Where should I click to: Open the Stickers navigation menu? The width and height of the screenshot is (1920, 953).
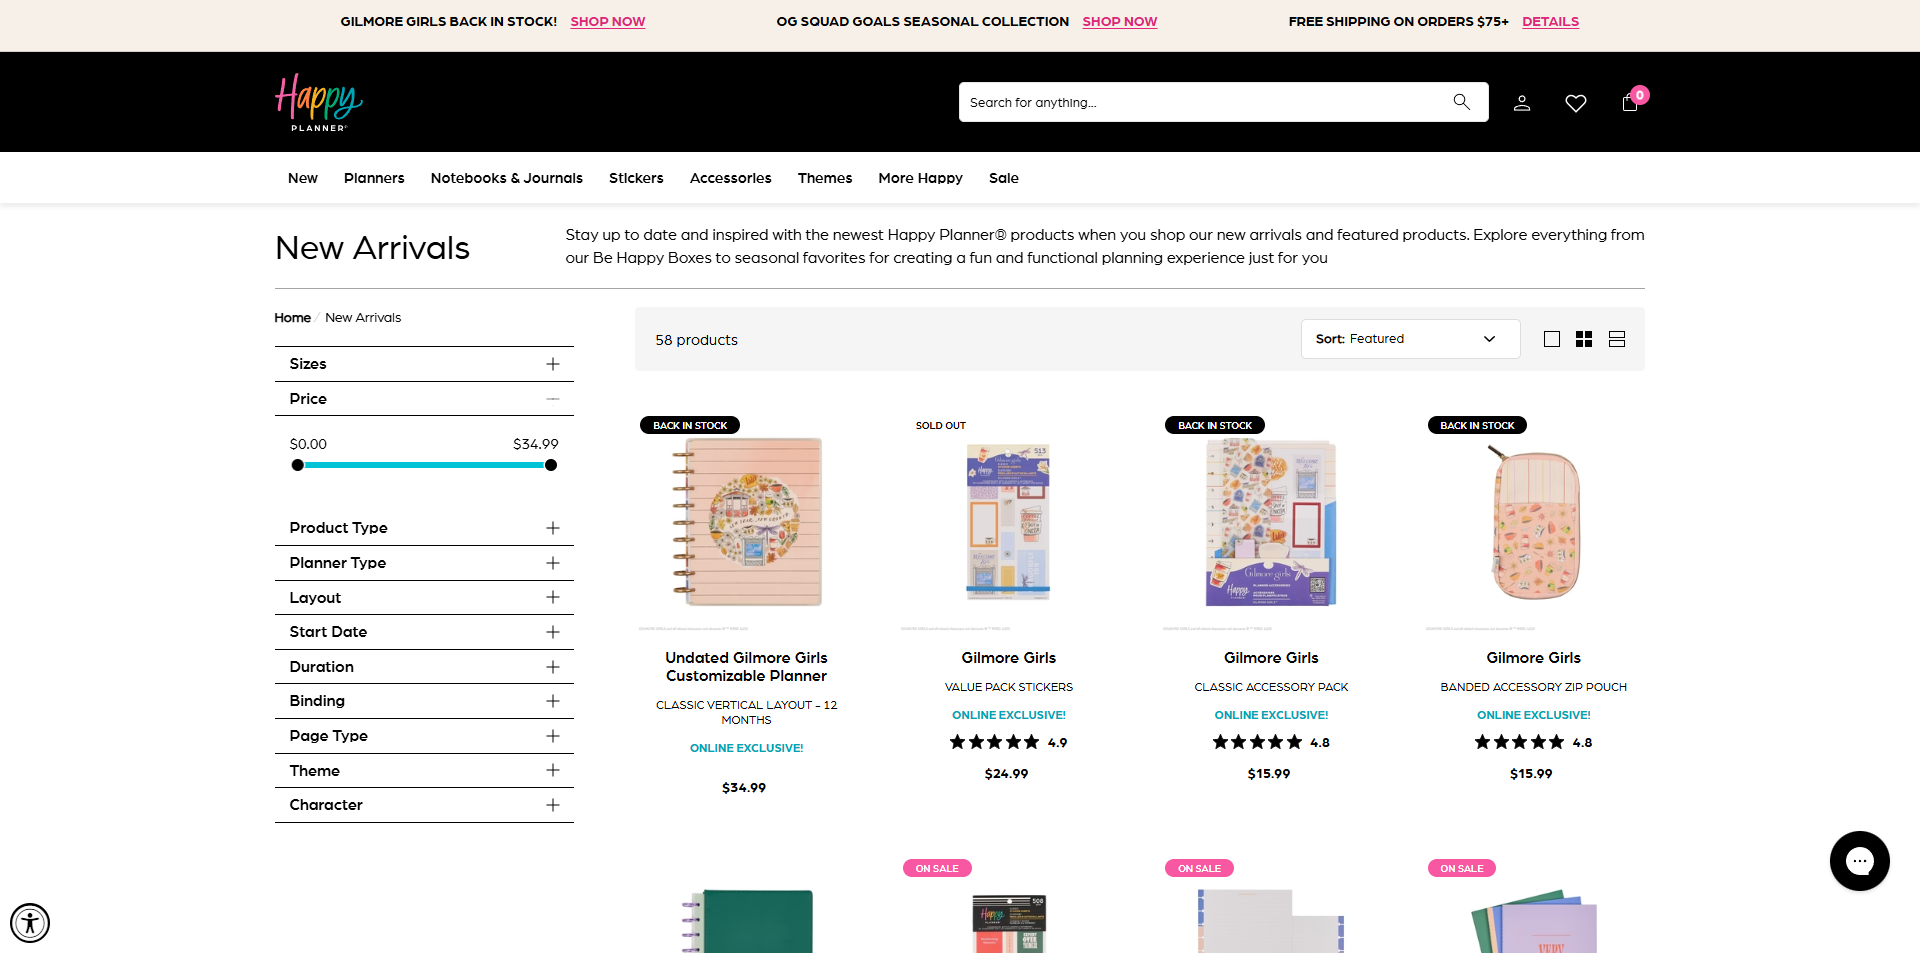[636, 178]
